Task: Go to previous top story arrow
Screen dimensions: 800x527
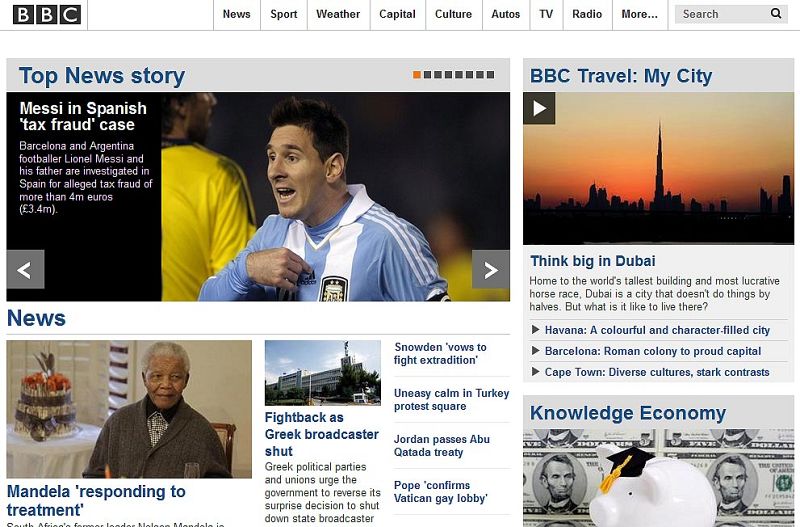Action: pos(25,269)
